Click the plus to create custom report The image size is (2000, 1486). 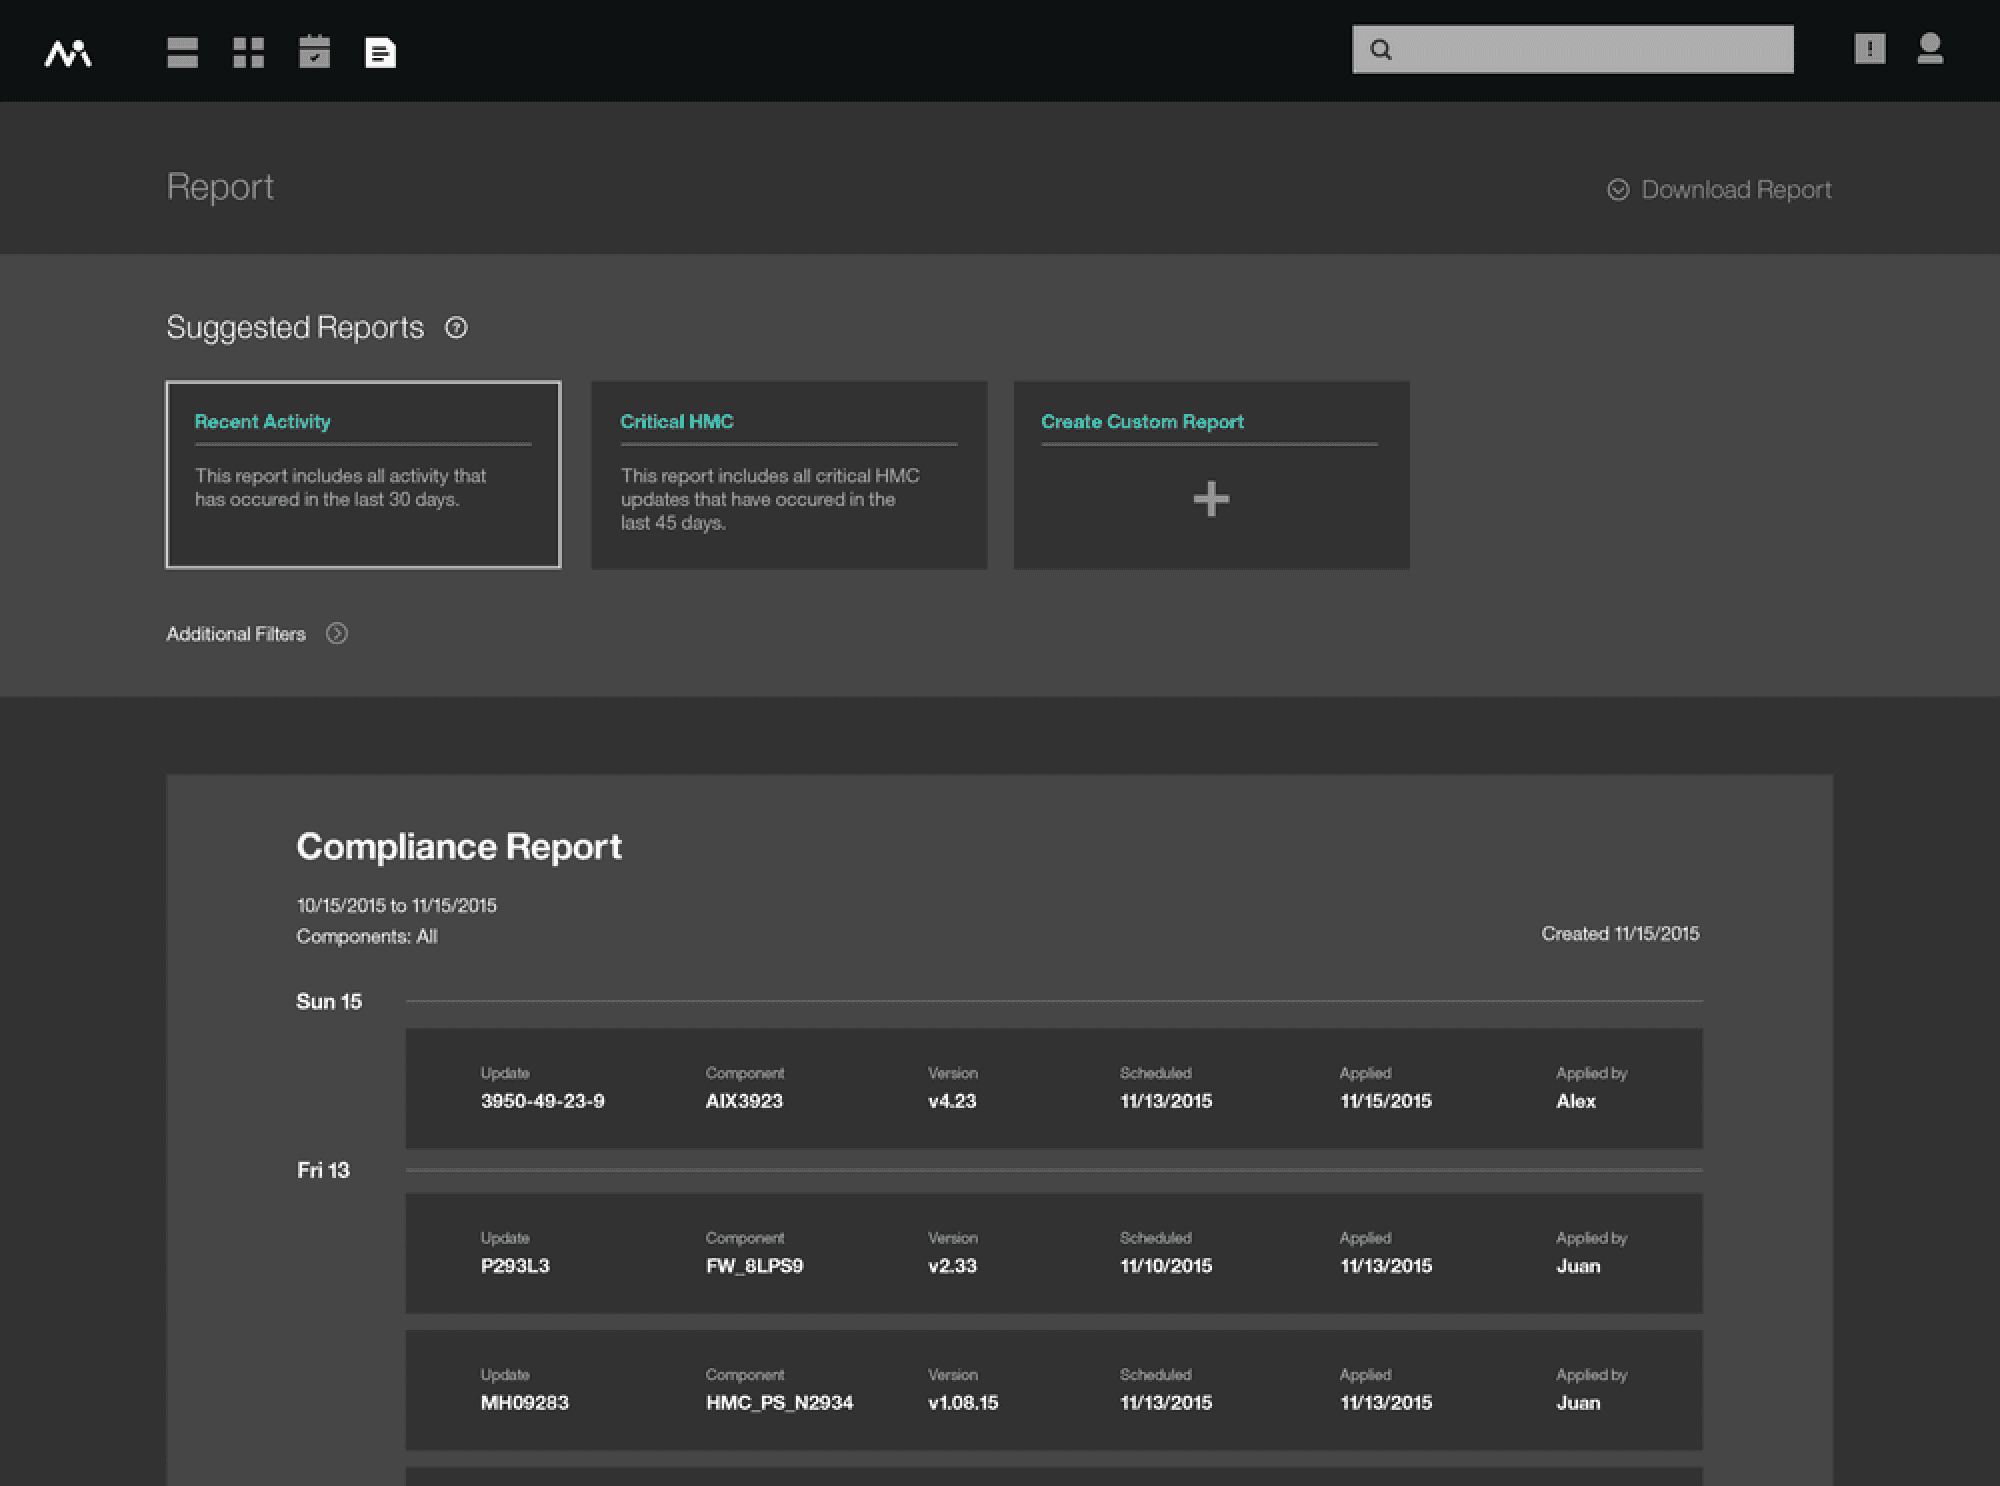tap(1211, 499)
